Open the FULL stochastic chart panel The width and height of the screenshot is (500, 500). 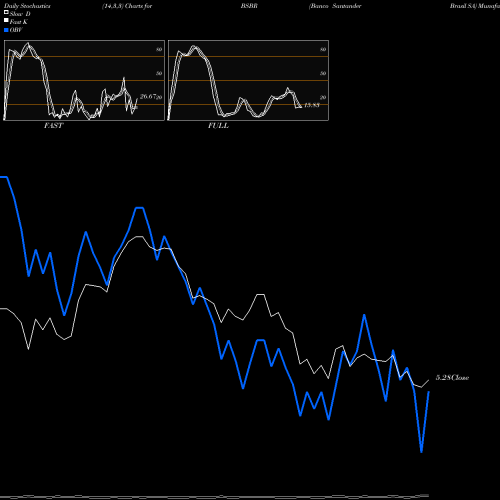[x=248, y=80]
